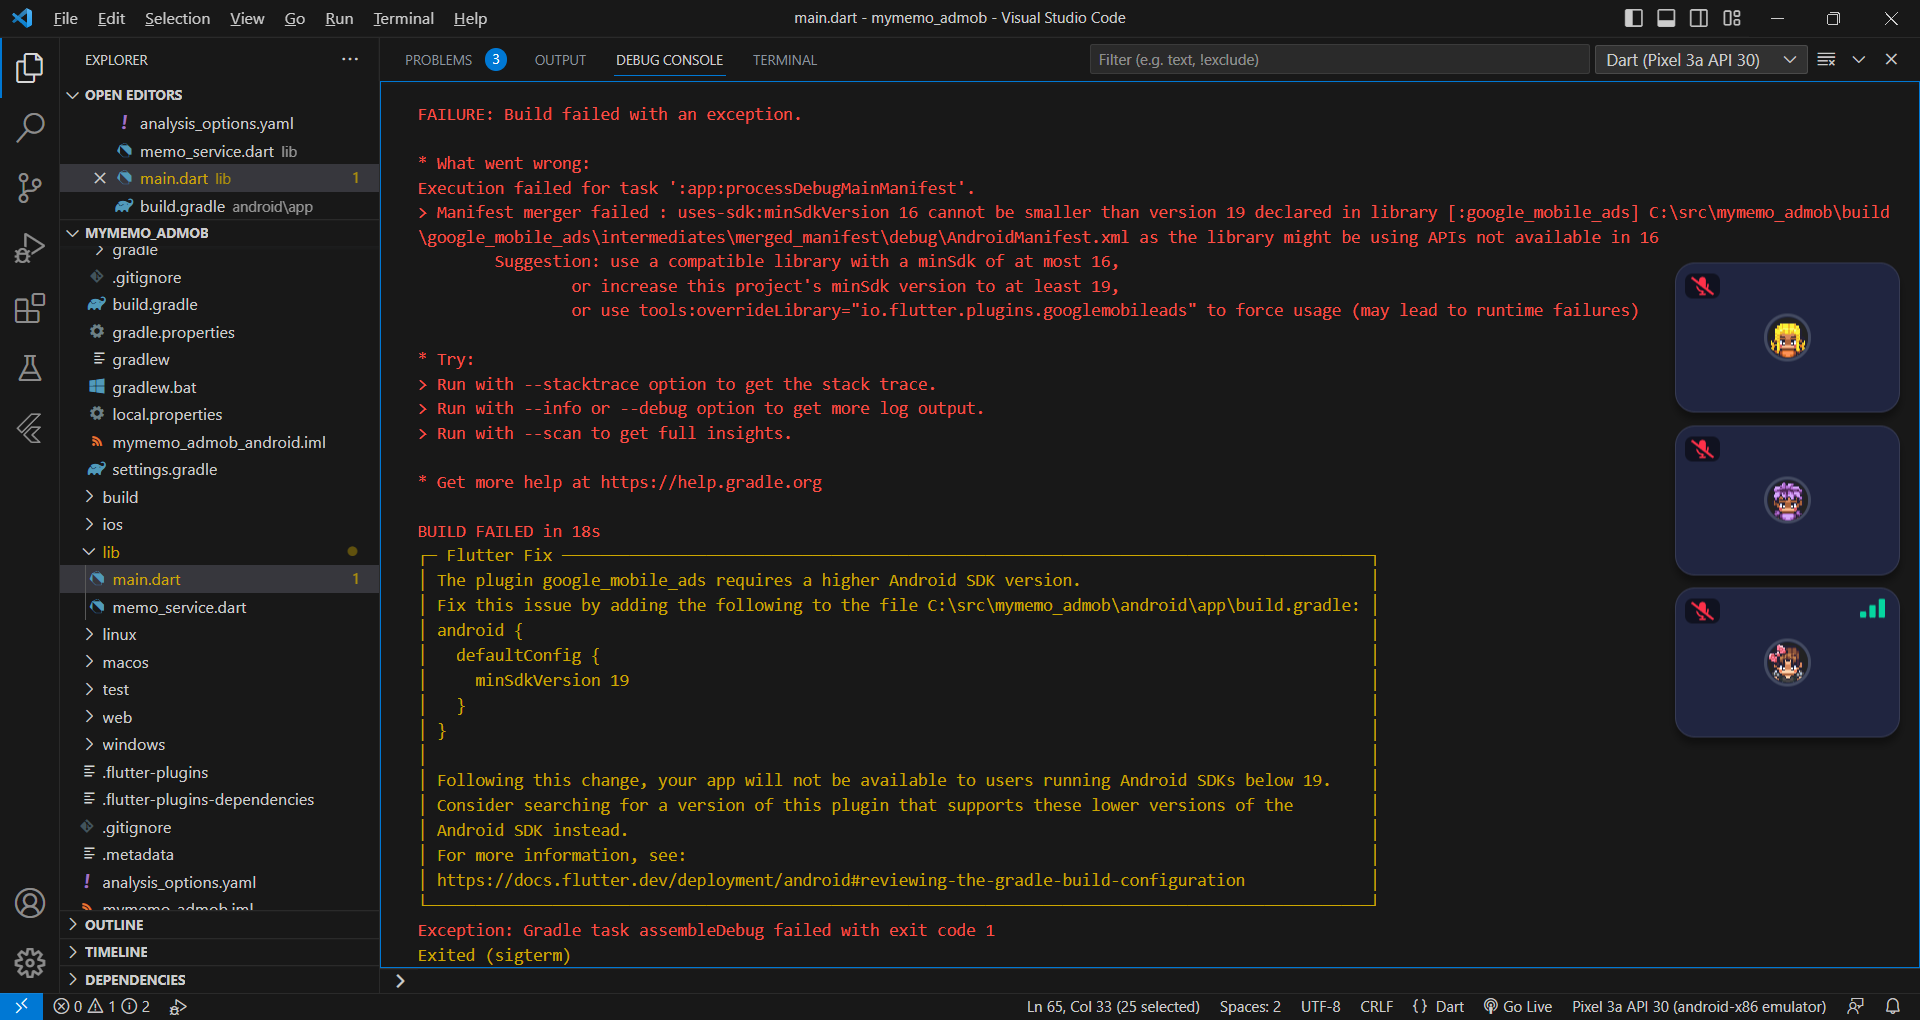The width and height of the screenshot is (1920, 1020).
Task: Click the debug launch icon in status bar
Action: [178, 1007]
